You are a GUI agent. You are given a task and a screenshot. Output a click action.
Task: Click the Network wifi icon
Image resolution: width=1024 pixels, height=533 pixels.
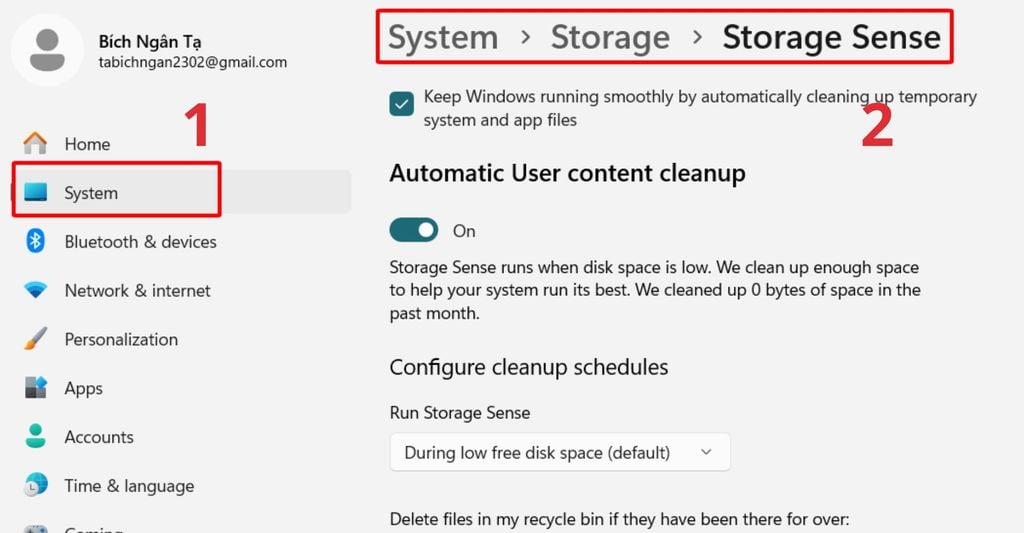[x=35, y=289]
